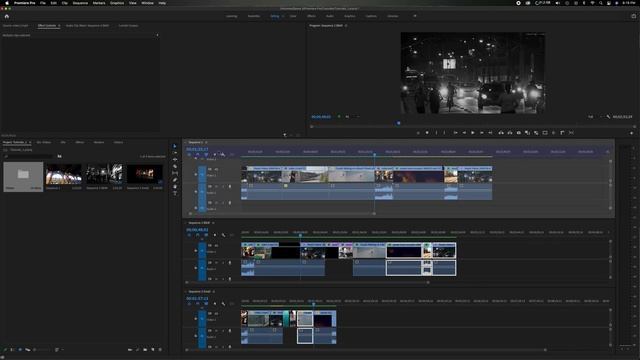Screen dimensions: 640x360
Task: Toggle nest-or-individual-clips insert in Sequence 1 timeline
Action: [189, 155]
